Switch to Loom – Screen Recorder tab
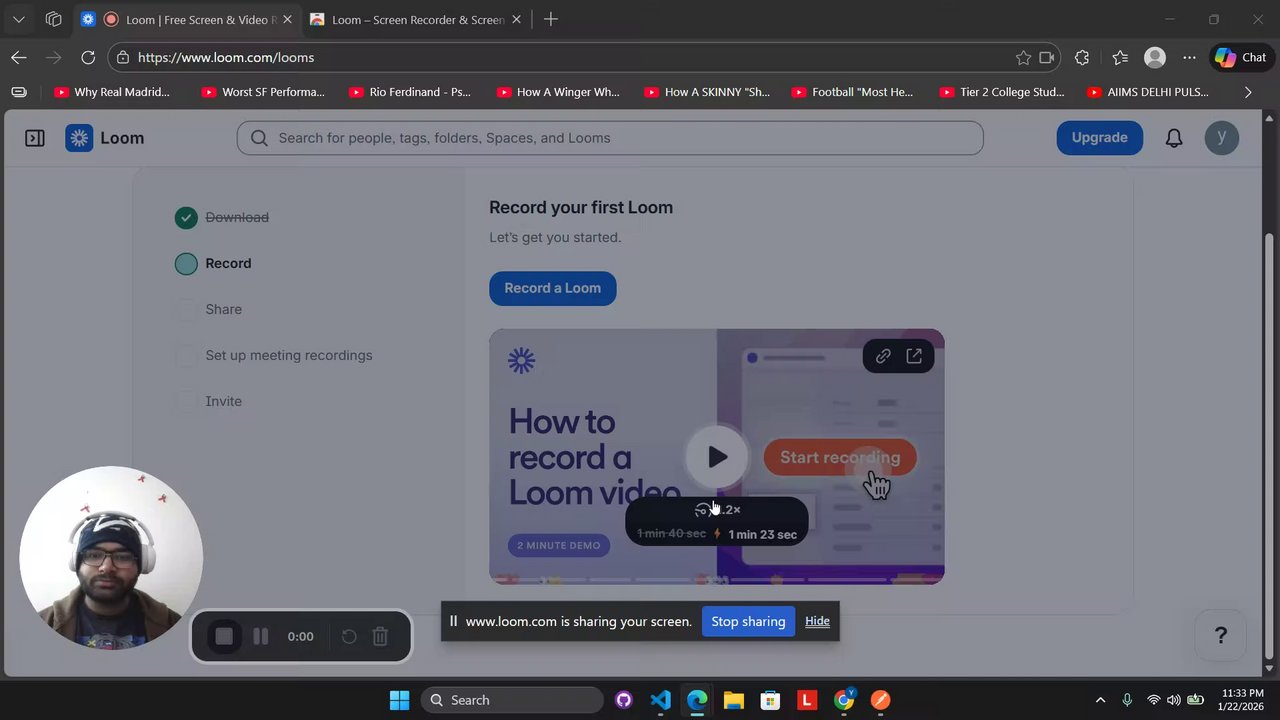 click(416, 19)
